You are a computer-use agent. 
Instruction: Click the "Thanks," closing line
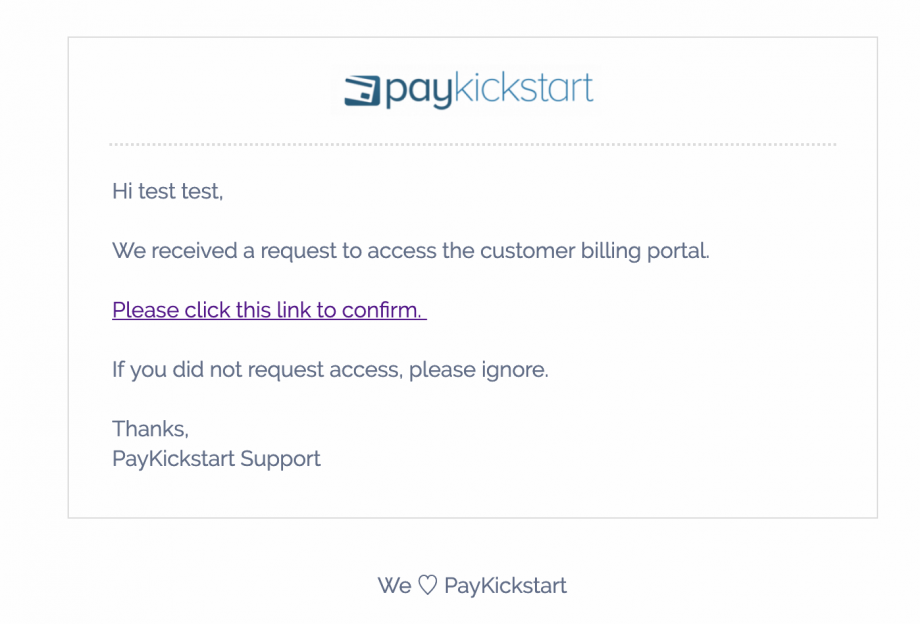pos(150,428)
